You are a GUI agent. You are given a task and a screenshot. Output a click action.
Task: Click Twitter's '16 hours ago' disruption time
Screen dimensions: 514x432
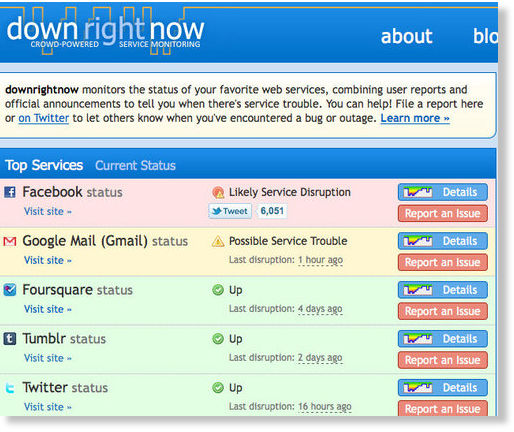click(325, 407)
